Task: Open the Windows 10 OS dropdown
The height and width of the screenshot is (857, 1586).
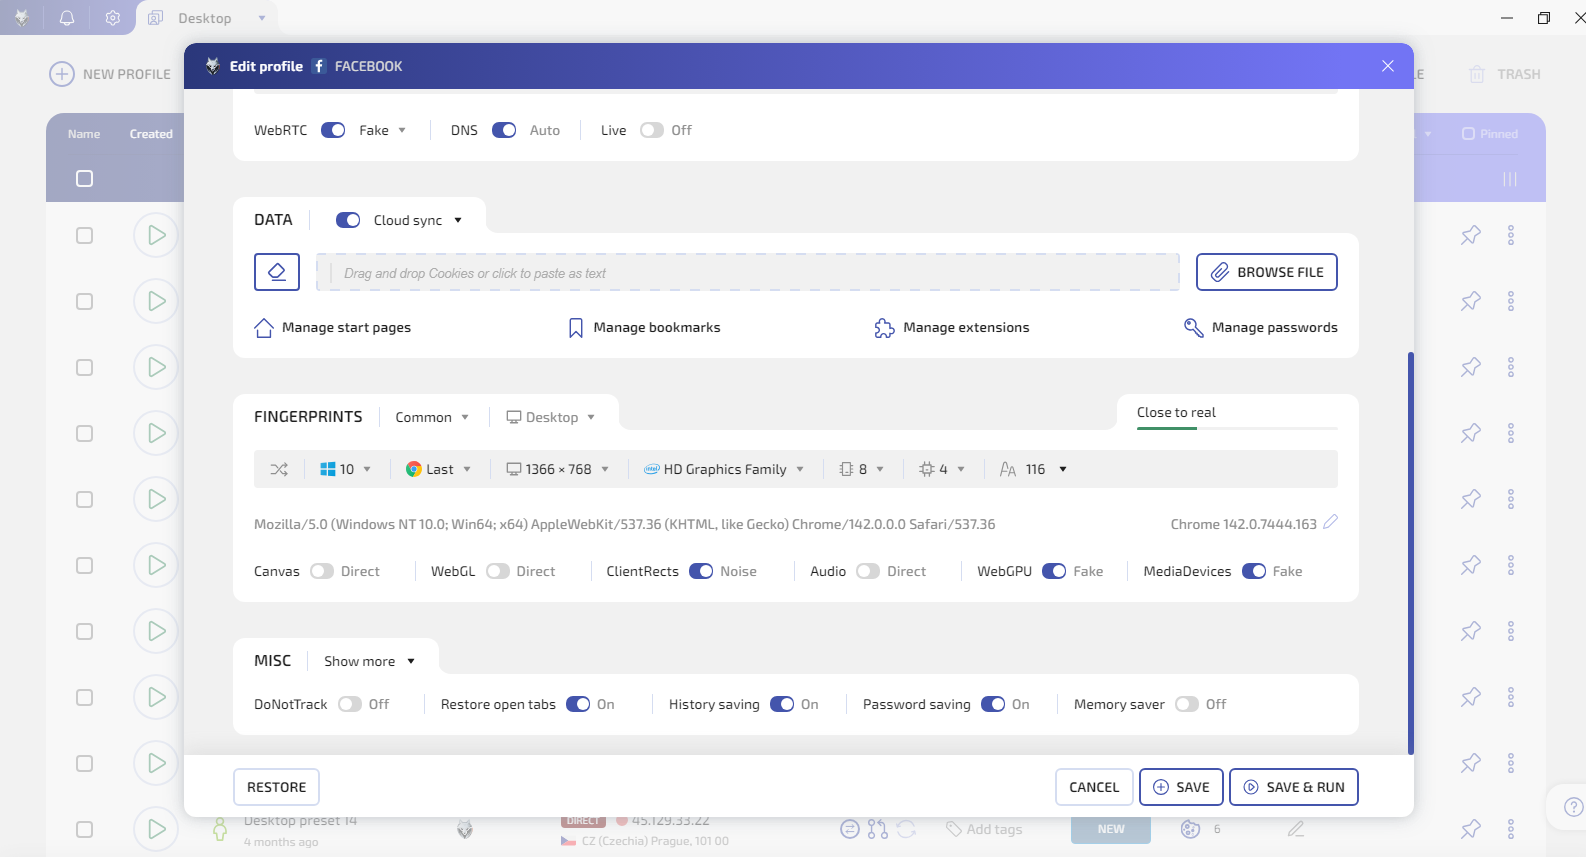Action: (x=346, y=469)
